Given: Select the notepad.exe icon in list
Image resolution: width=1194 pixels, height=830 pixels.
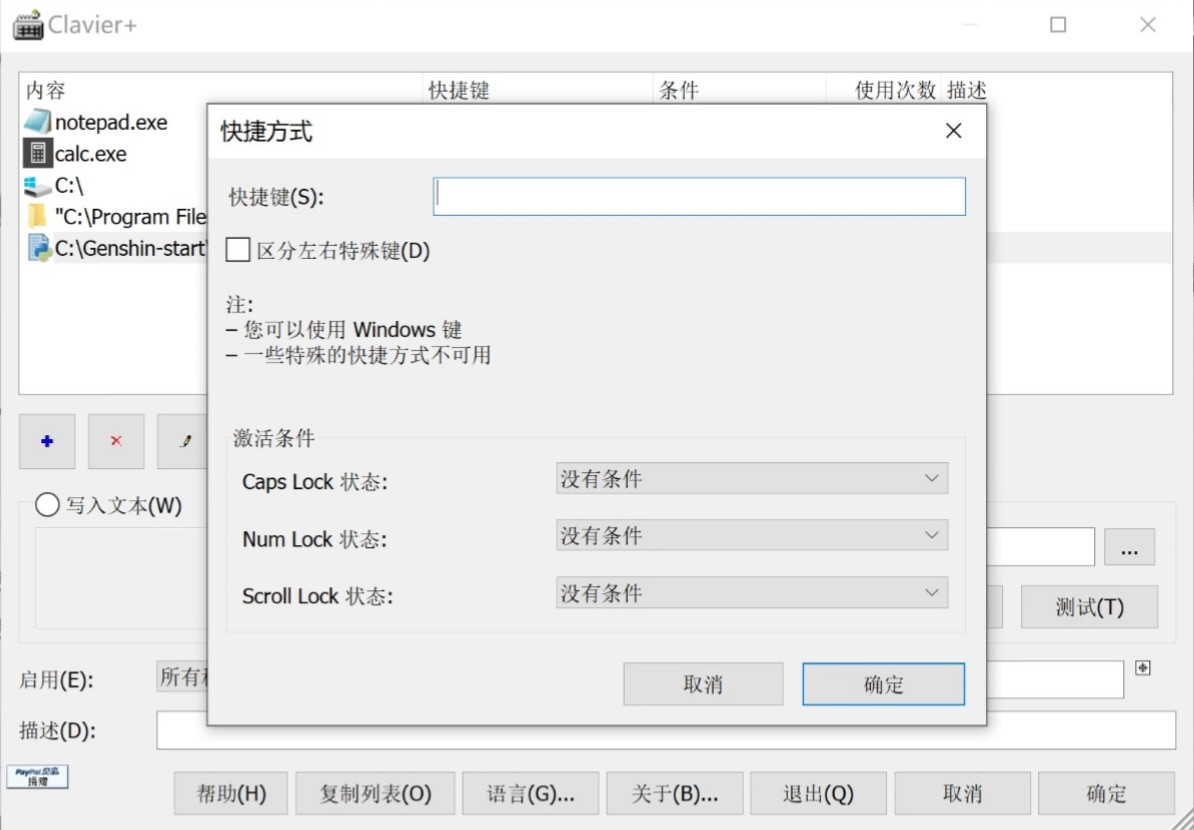Looking at the screenshot, I should point(37,122).
